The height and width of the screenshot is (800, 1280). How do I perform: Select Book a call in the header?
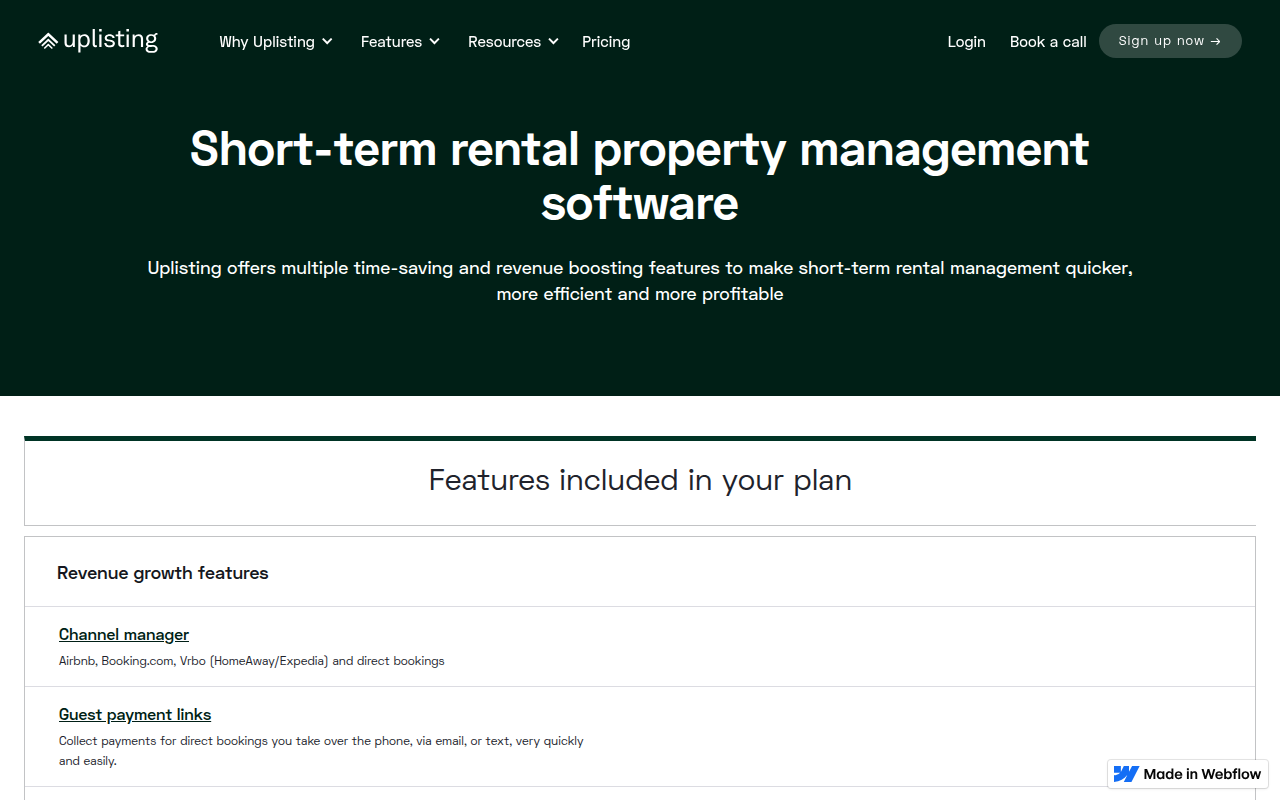coord(1048,42)
